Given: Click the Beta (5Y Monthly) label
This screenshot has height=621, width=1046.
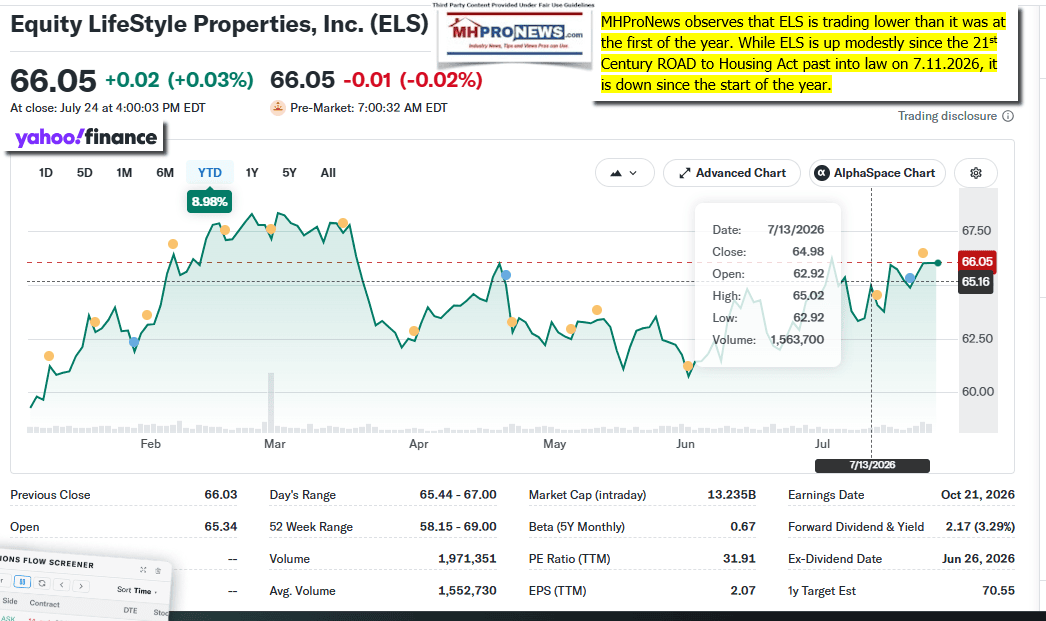Looking at the screenshot, I should (x=577, y=527).
